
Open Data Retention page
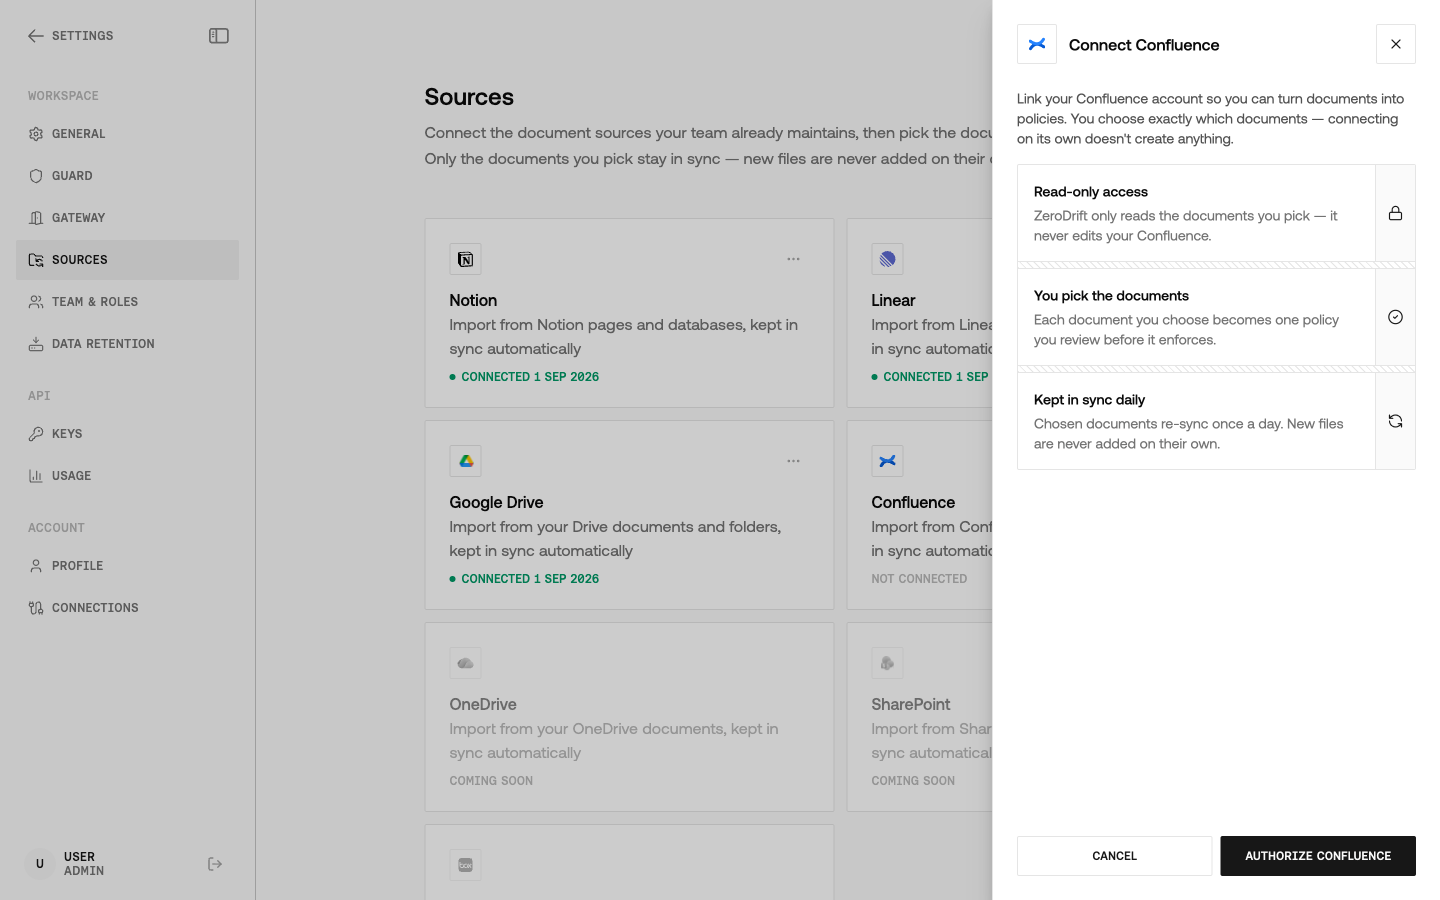(x=127, y=344)
